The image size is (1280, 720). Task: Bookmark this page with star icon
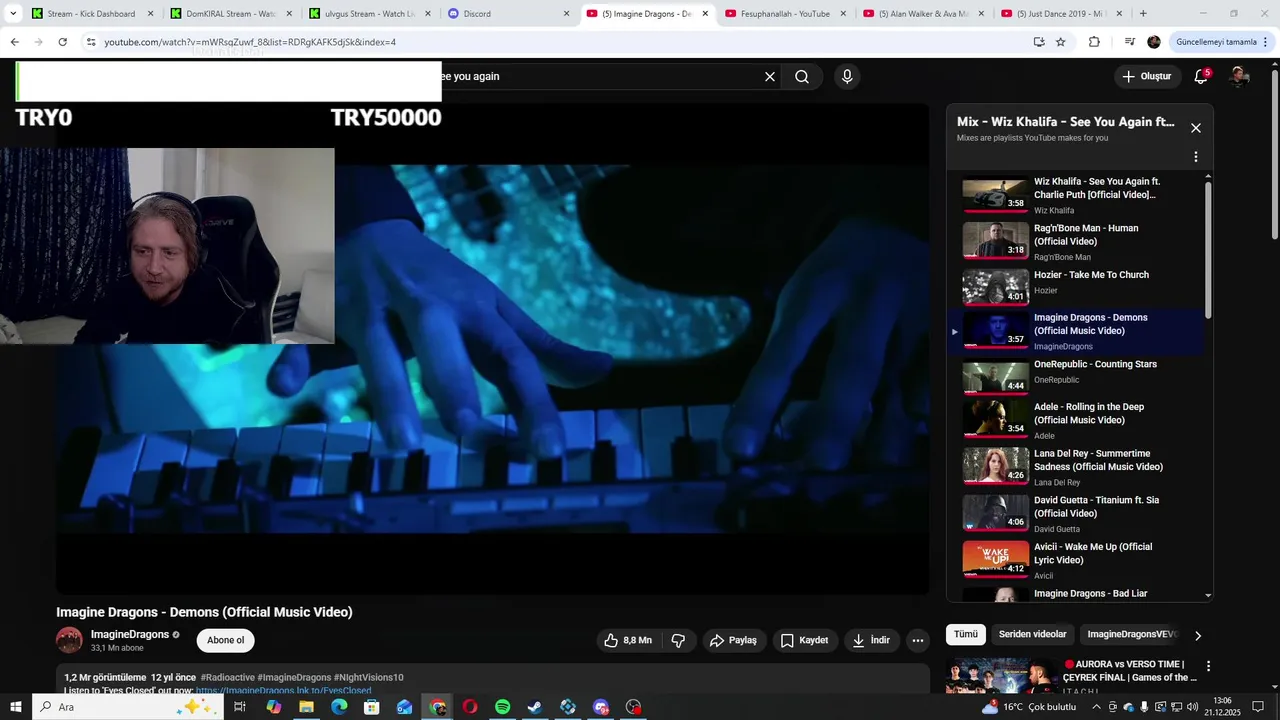point(1061,42)
